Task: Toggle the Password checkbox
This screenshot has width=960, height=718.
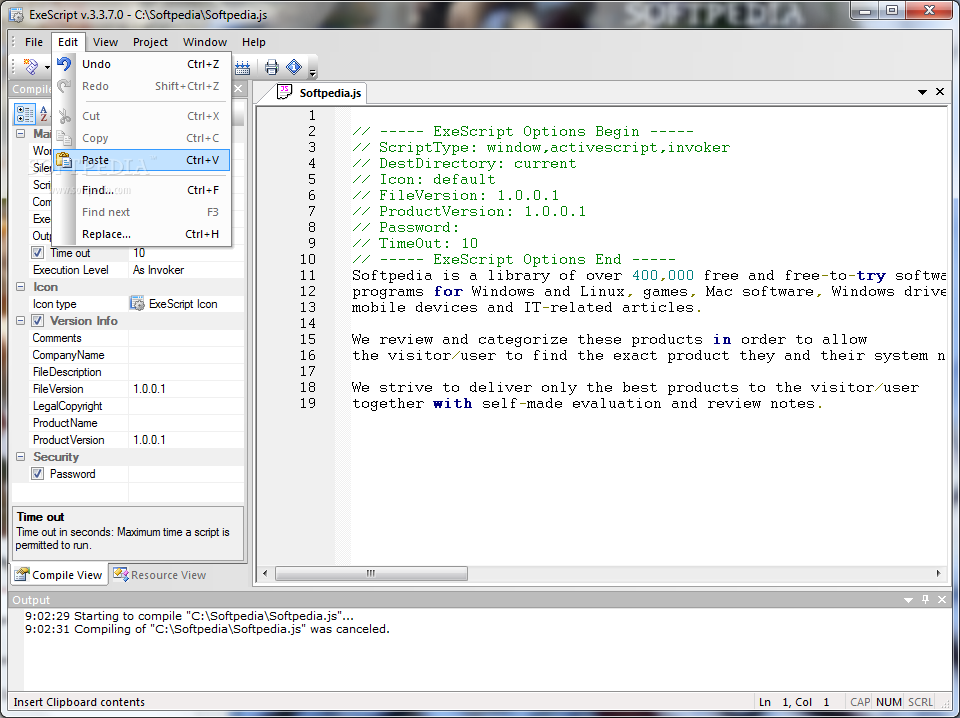Action: [38, 474]
